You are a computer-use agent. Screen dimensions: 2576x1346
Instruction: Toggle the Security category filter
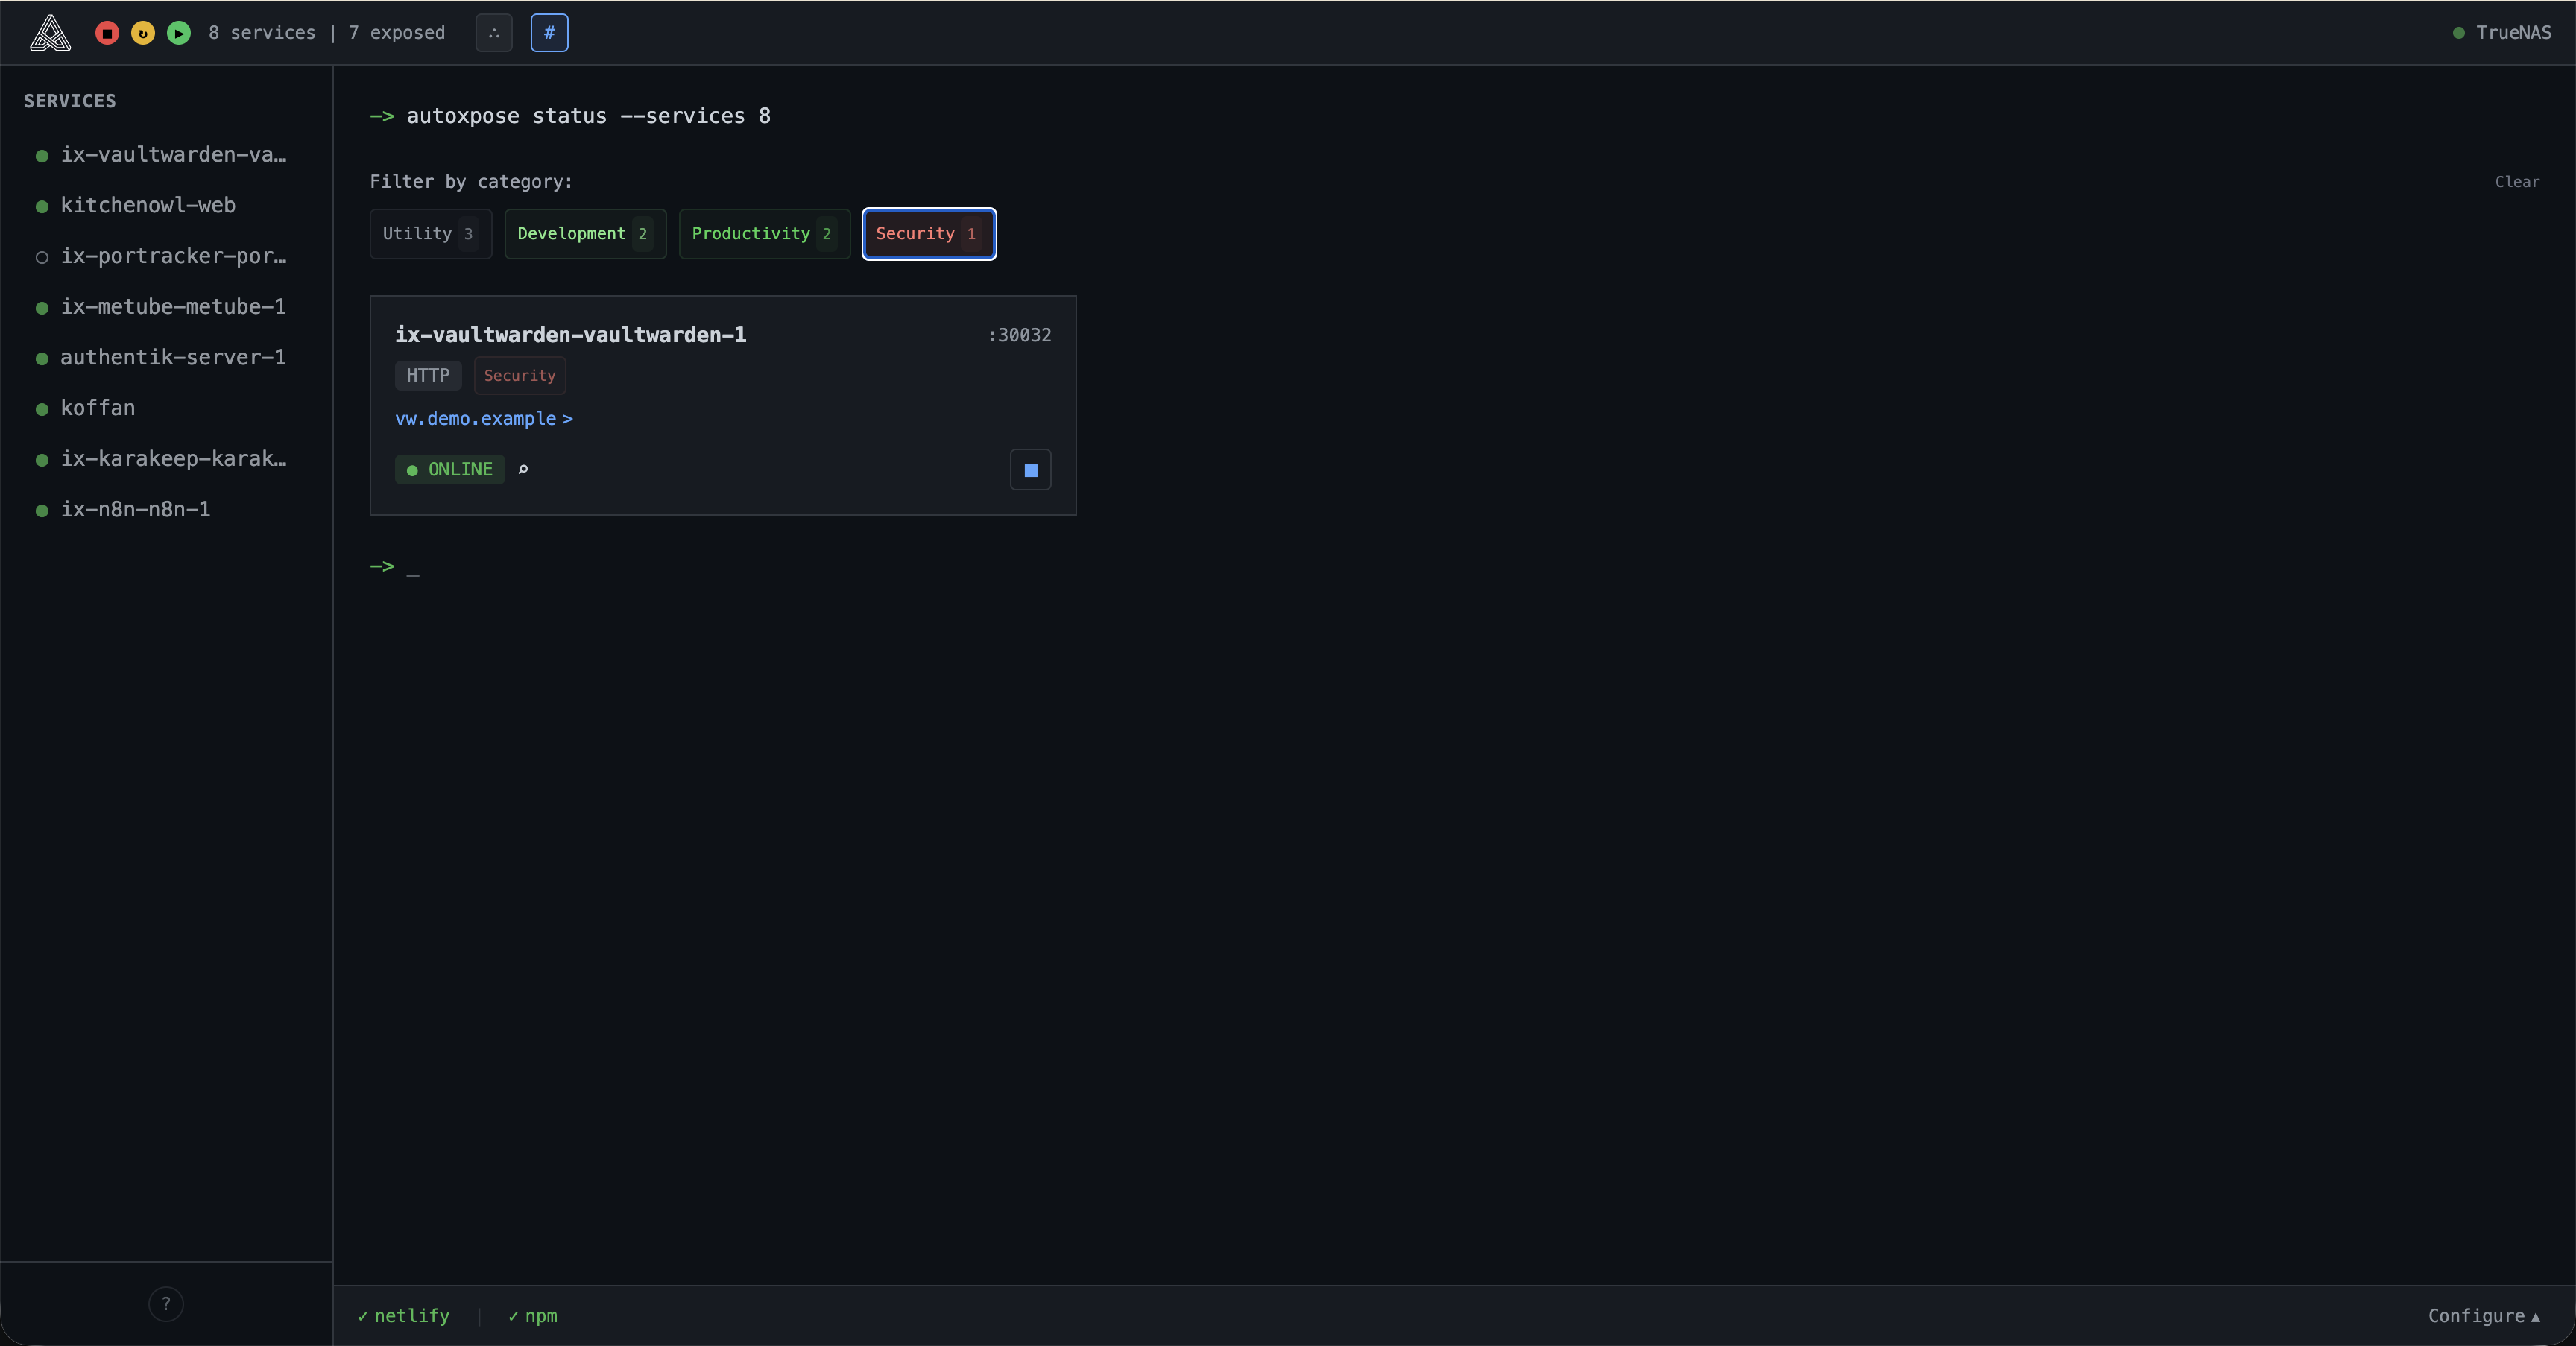[927, 234]
